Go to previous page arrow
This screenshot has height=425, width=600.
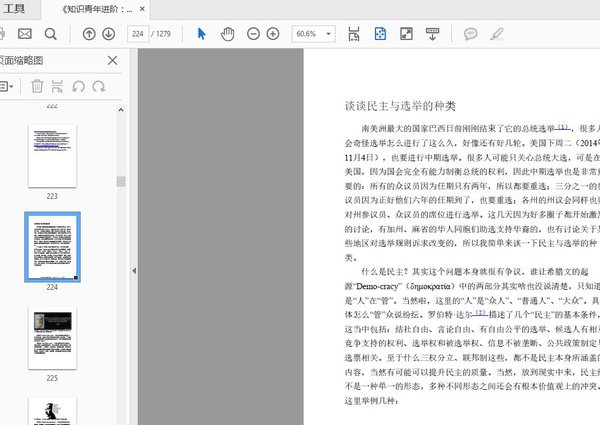(x=89, y=34)
